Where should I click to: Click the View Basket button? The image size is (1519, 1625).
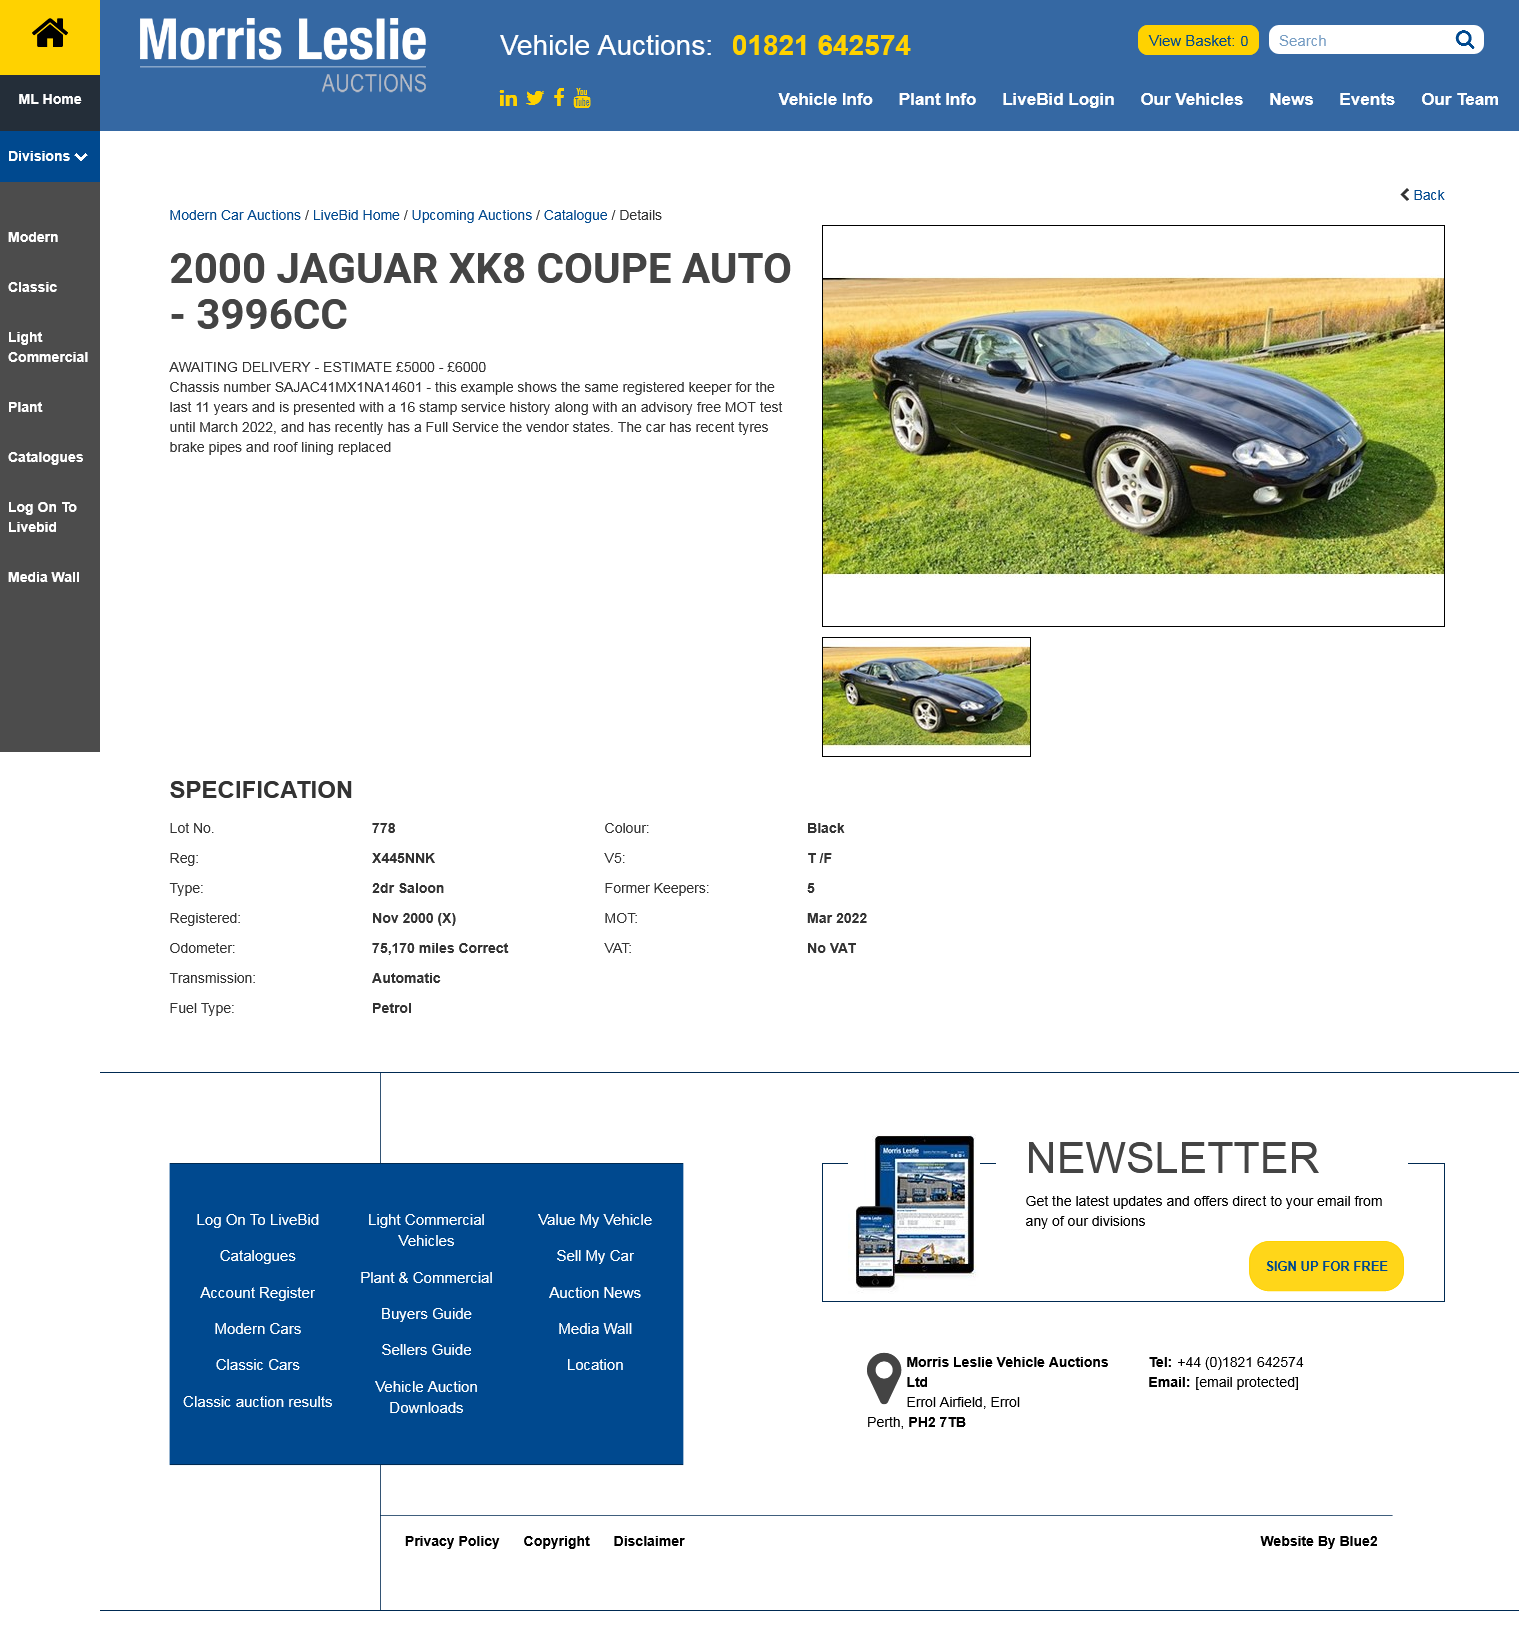click(1198, 40)
